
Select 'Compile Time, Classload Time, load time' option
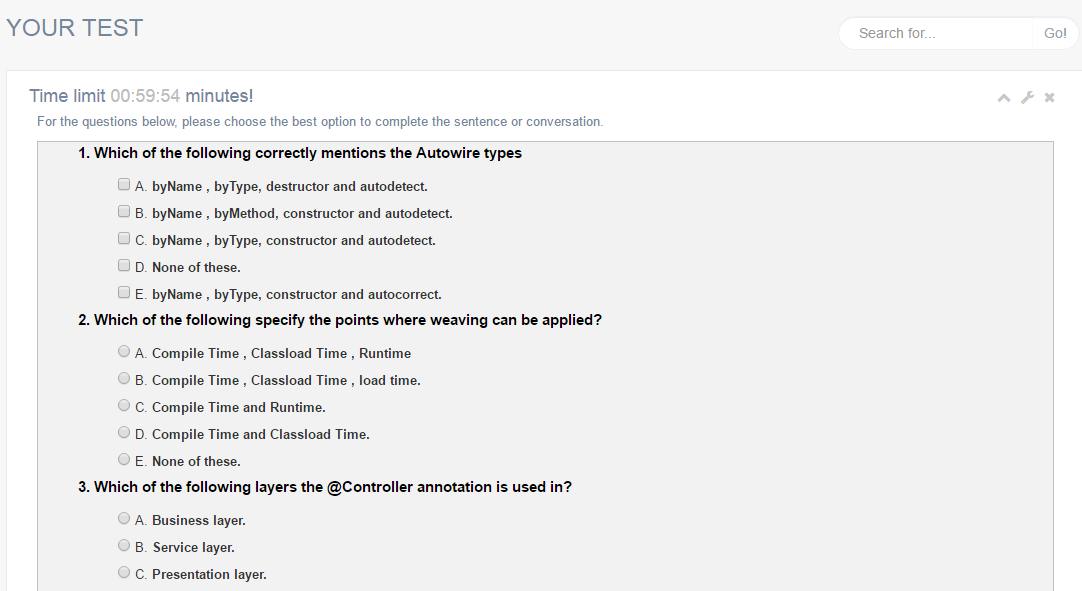tap(124, 379)
